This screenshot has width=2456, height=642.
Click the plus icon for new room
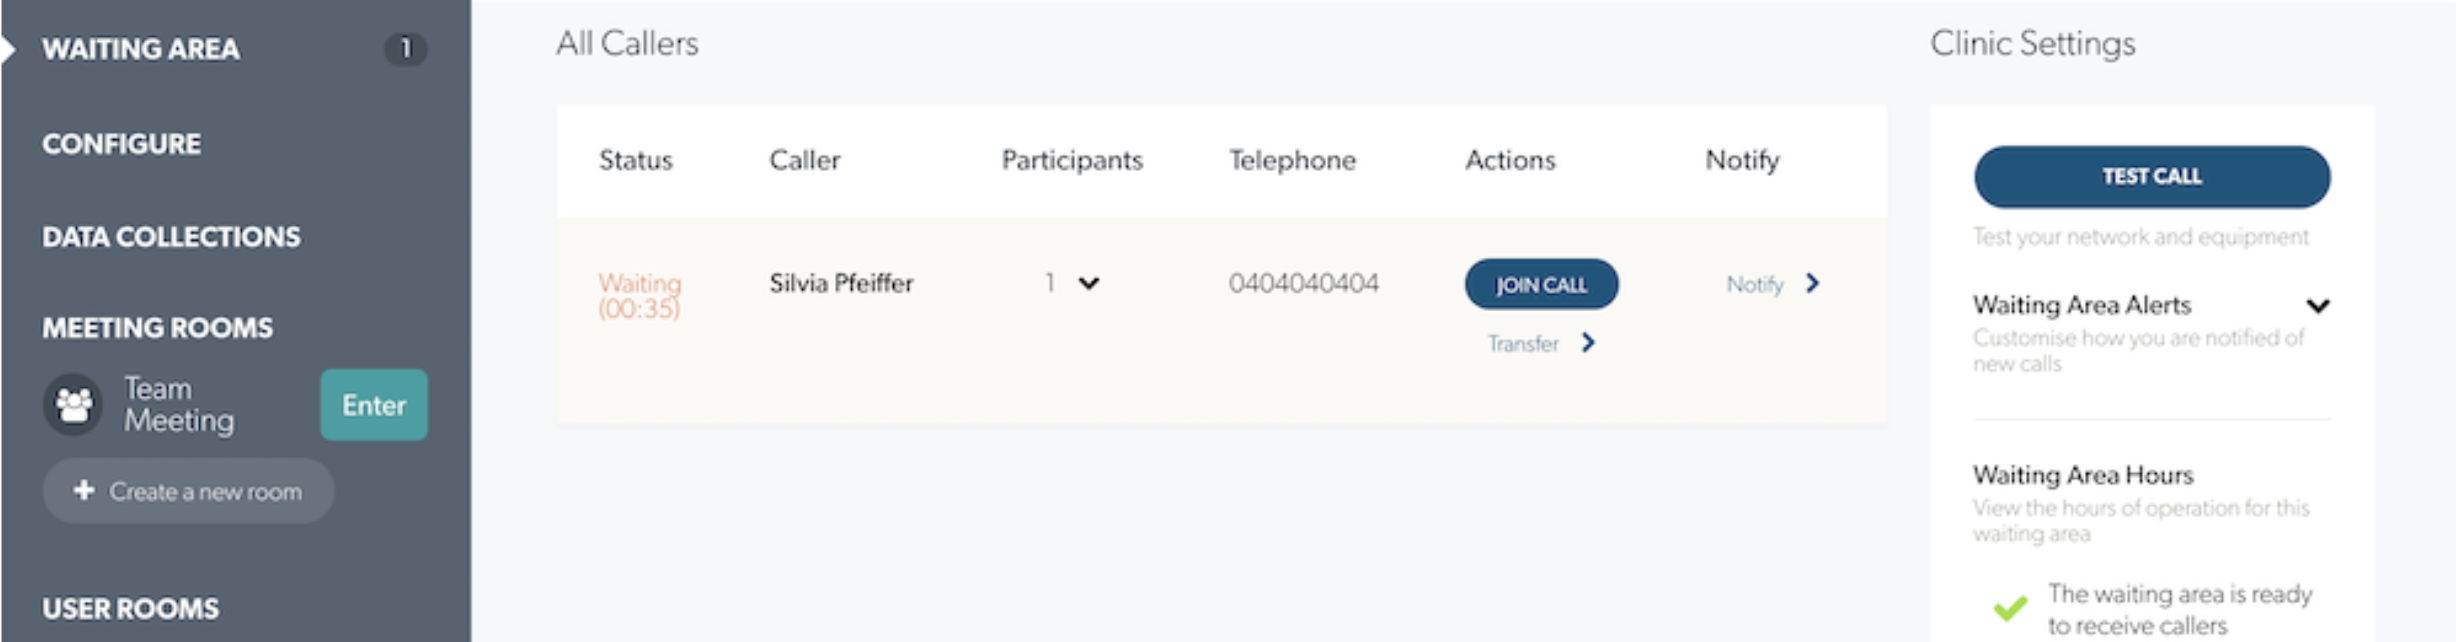(x=84, y=490)
